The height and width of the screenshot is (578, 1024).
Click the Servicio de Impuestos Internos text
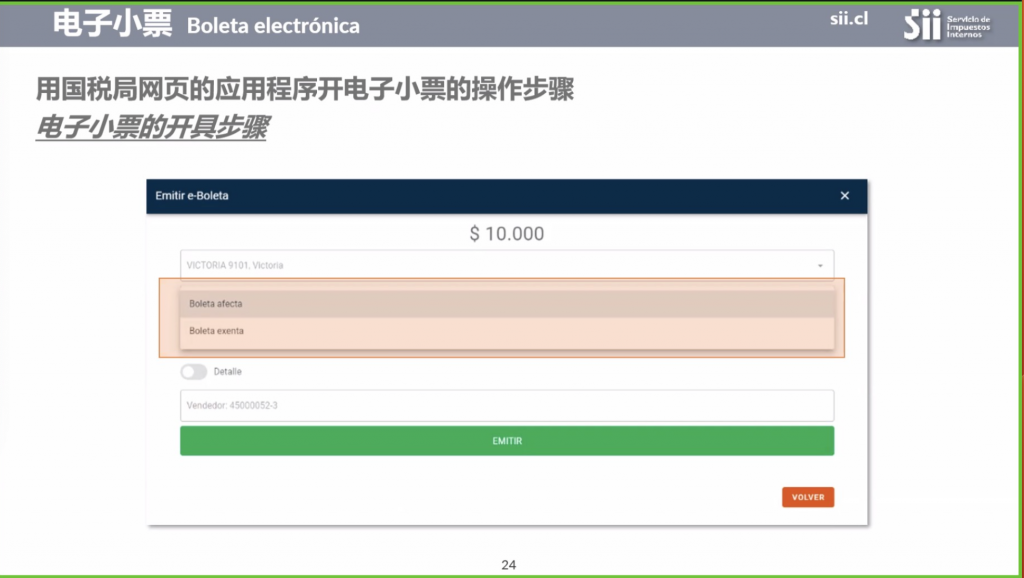(968, 27)
